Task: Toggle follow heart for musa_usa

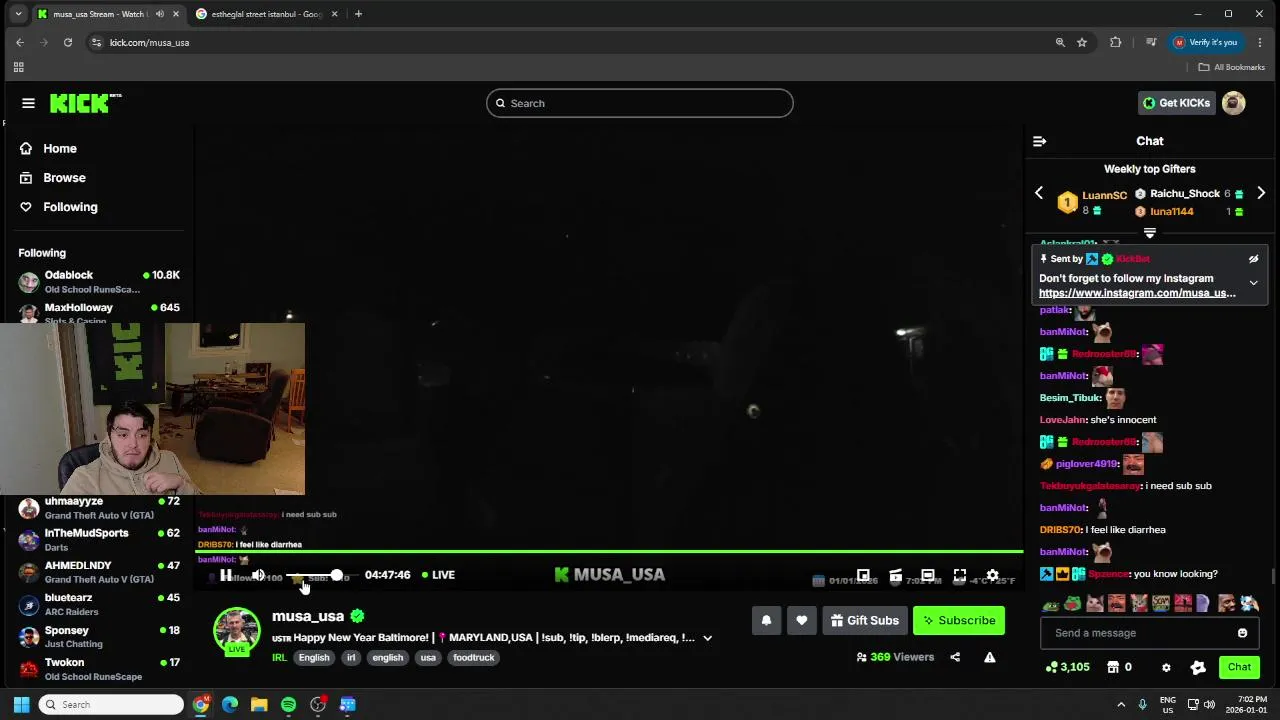Action: 802,620
